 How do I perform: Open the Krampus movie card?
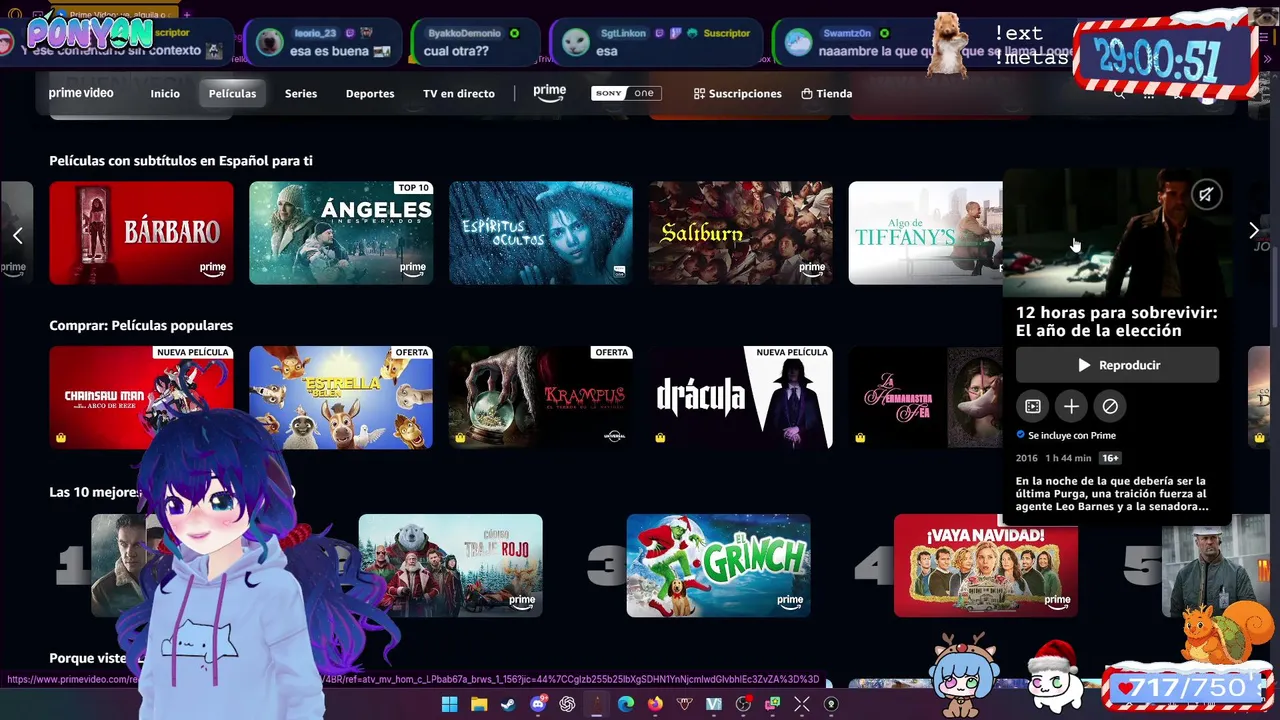(541, 397)
